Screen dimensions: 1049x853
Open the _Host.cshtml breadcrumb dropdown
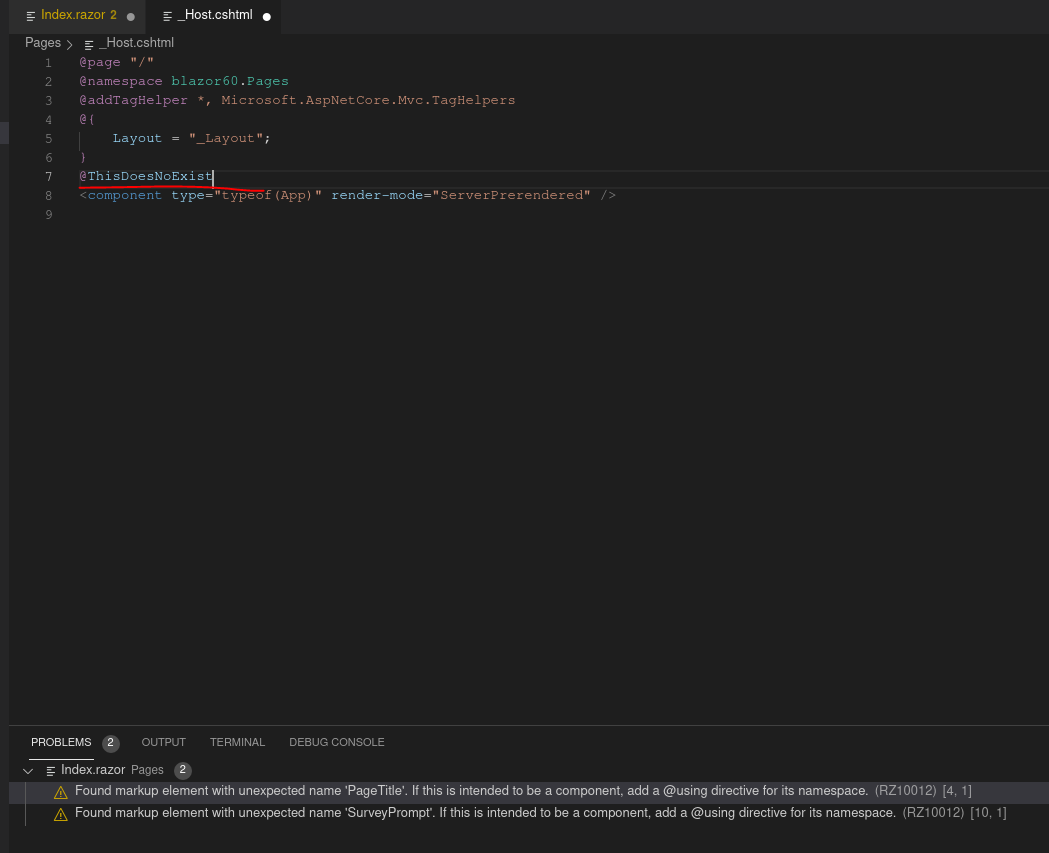coord(137,43)
